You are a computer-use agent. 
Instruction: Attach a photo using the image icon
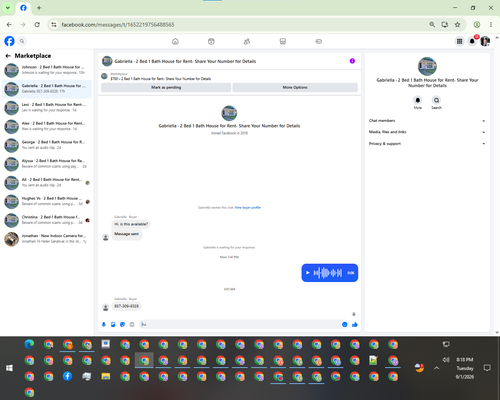[x=113, y=324]
